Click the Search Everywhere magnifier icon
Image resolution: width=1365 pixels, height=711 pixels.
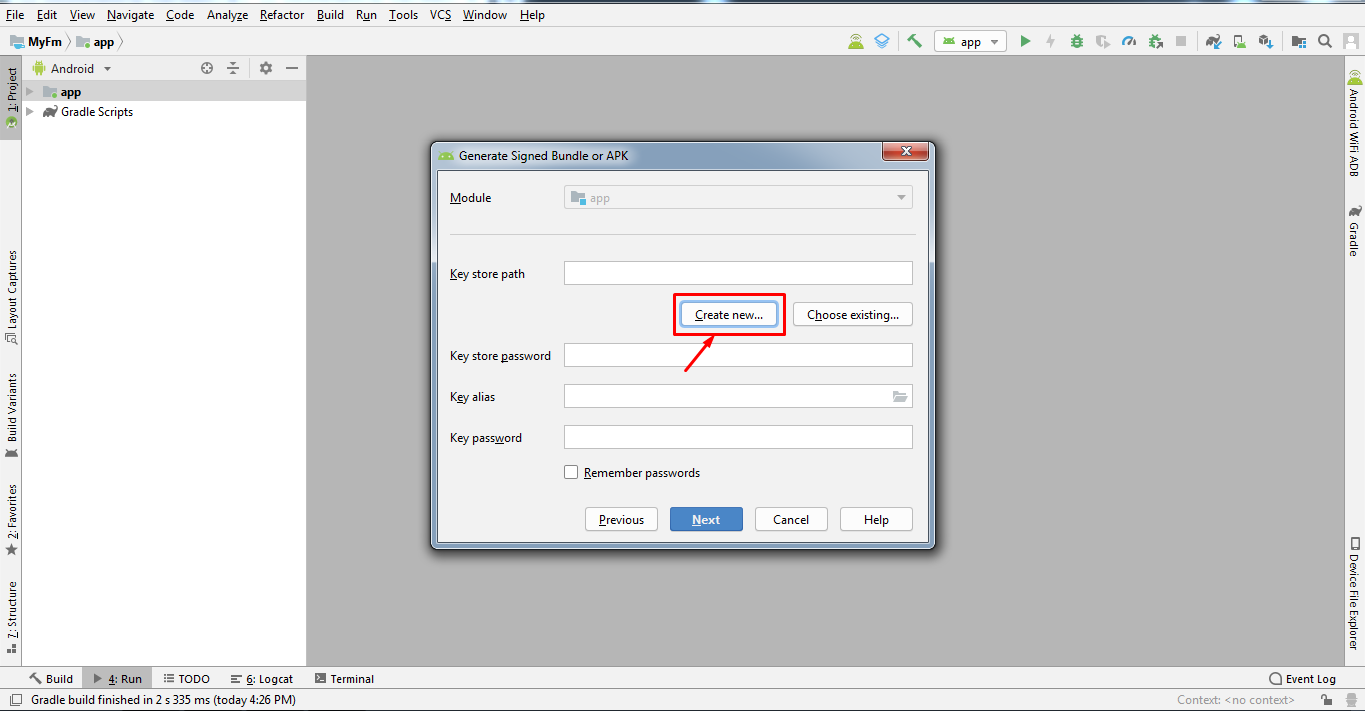coord(1325,41)
